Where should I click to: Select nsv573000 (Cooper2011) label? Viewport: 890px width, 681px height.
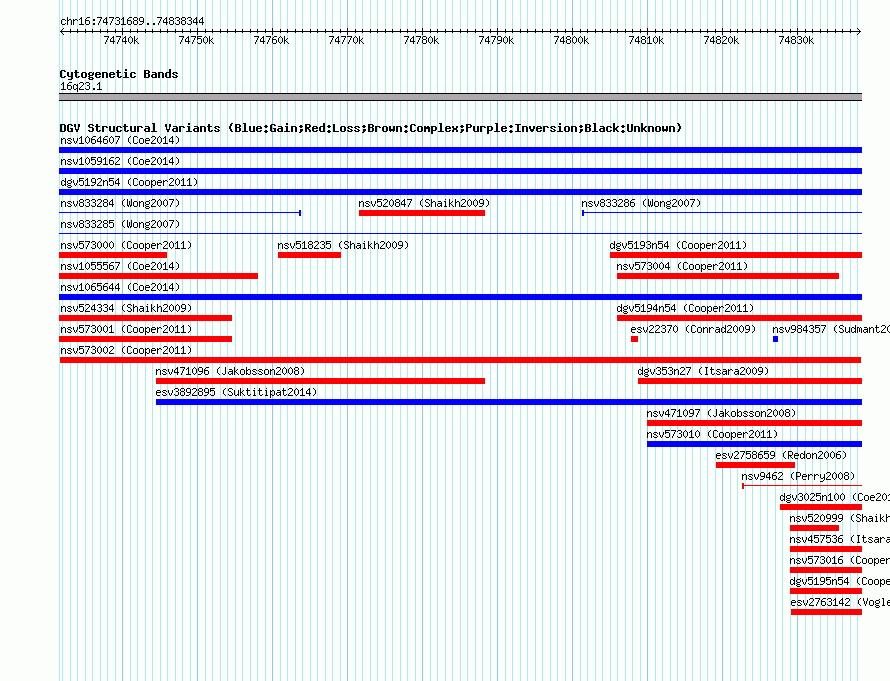126,245
